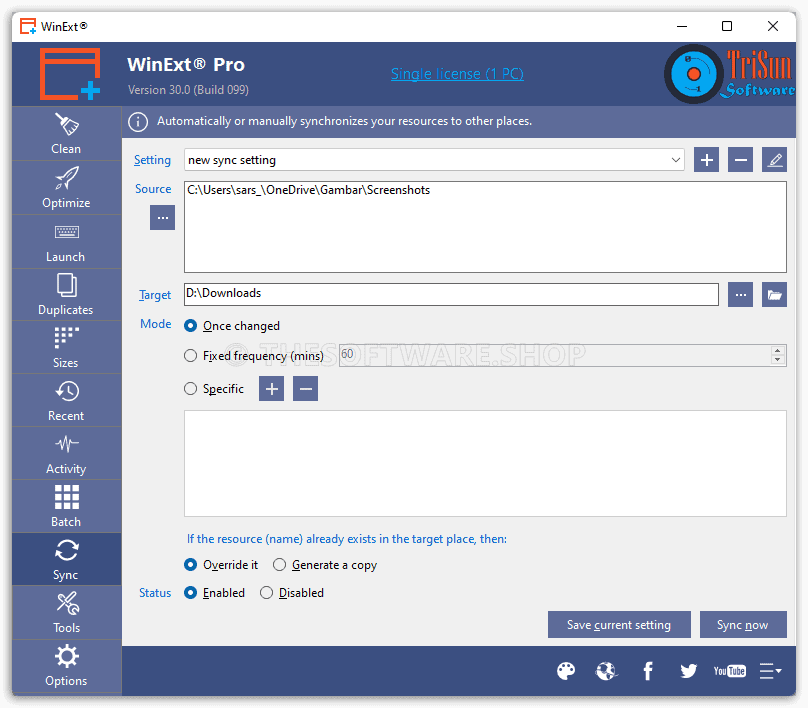
Task: Increase frequency minutes with up arrow
Action: coord(778,350)
